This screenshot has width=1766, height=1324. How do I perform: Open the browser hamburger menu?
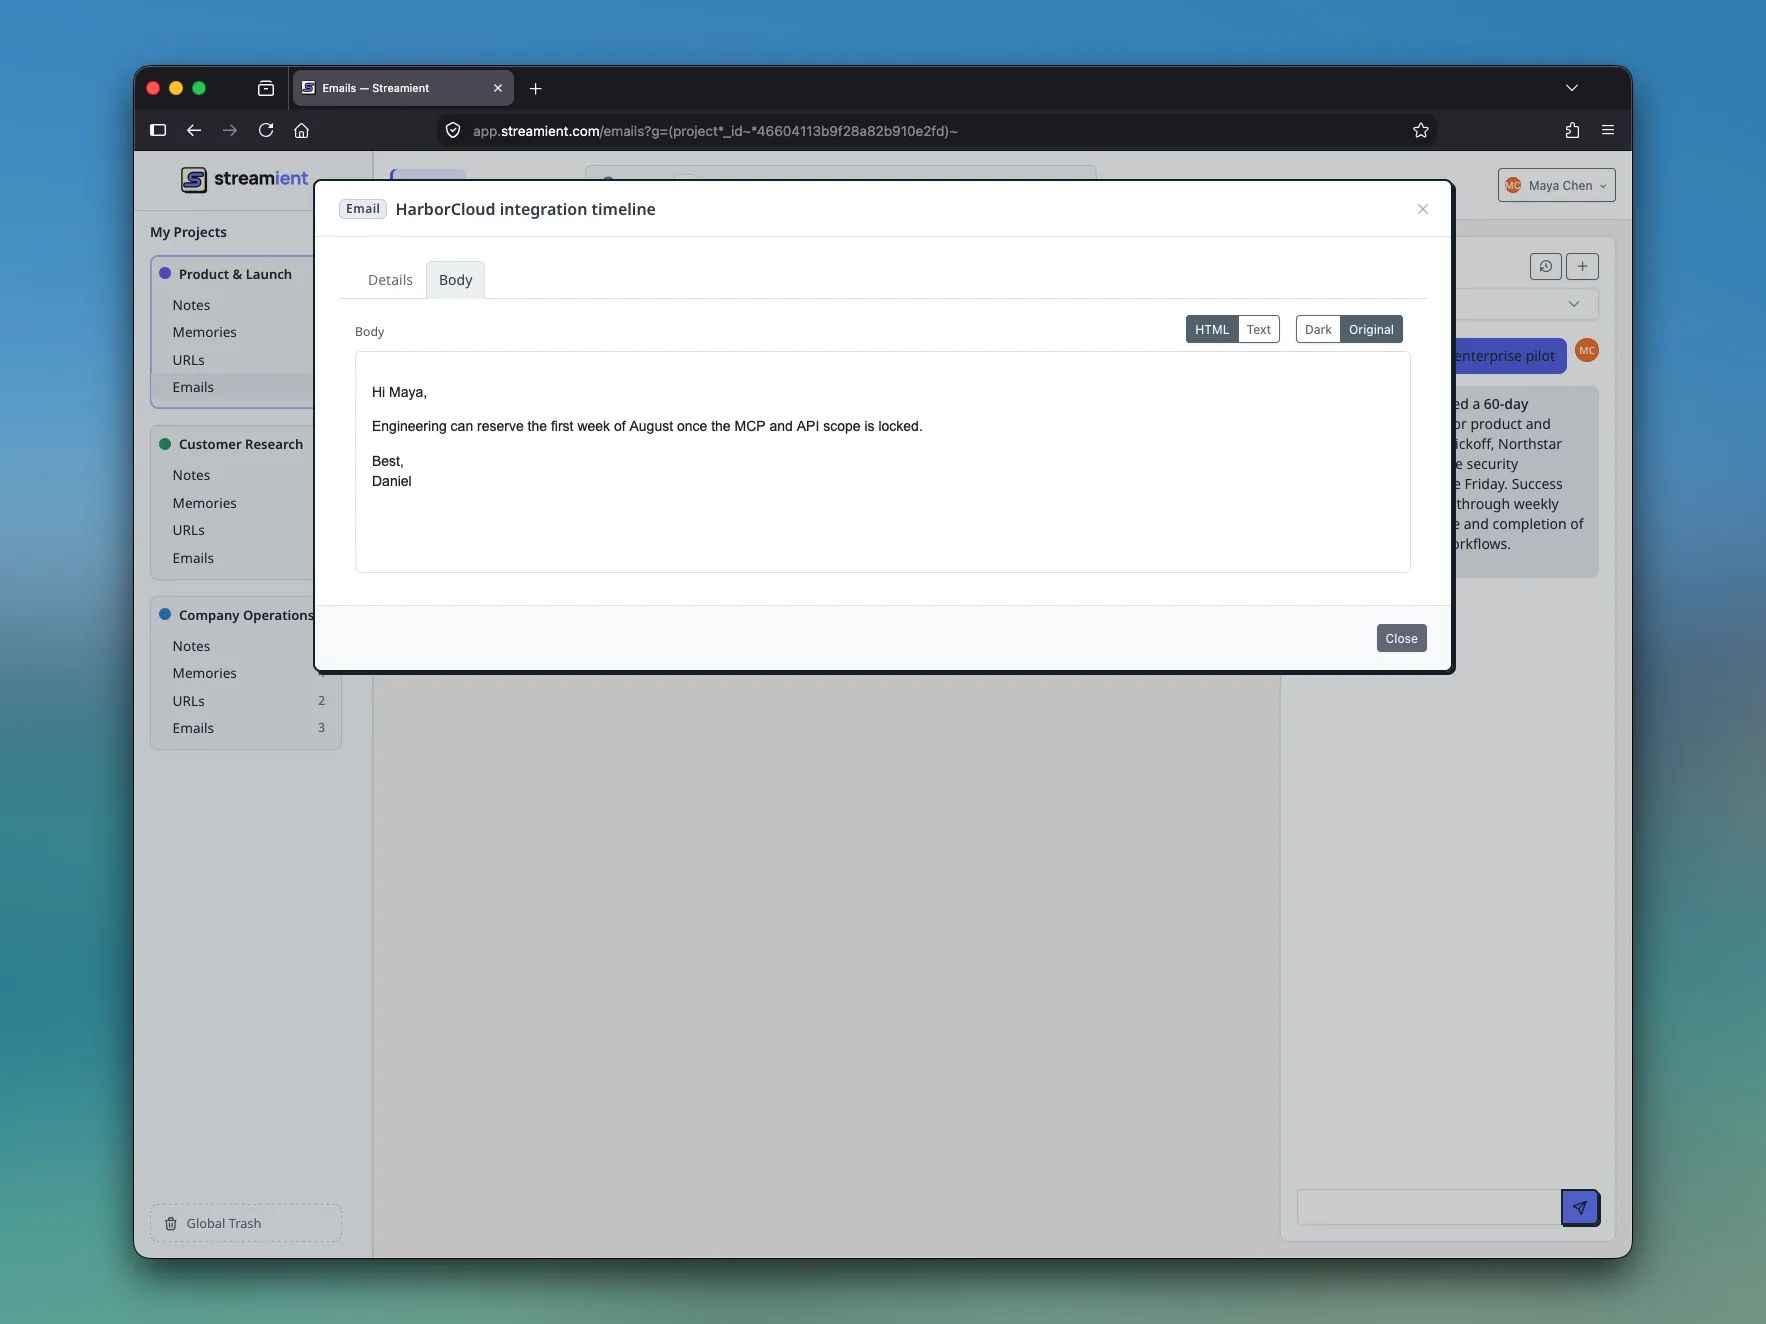pyautogui.click(x=1608, y=130)
